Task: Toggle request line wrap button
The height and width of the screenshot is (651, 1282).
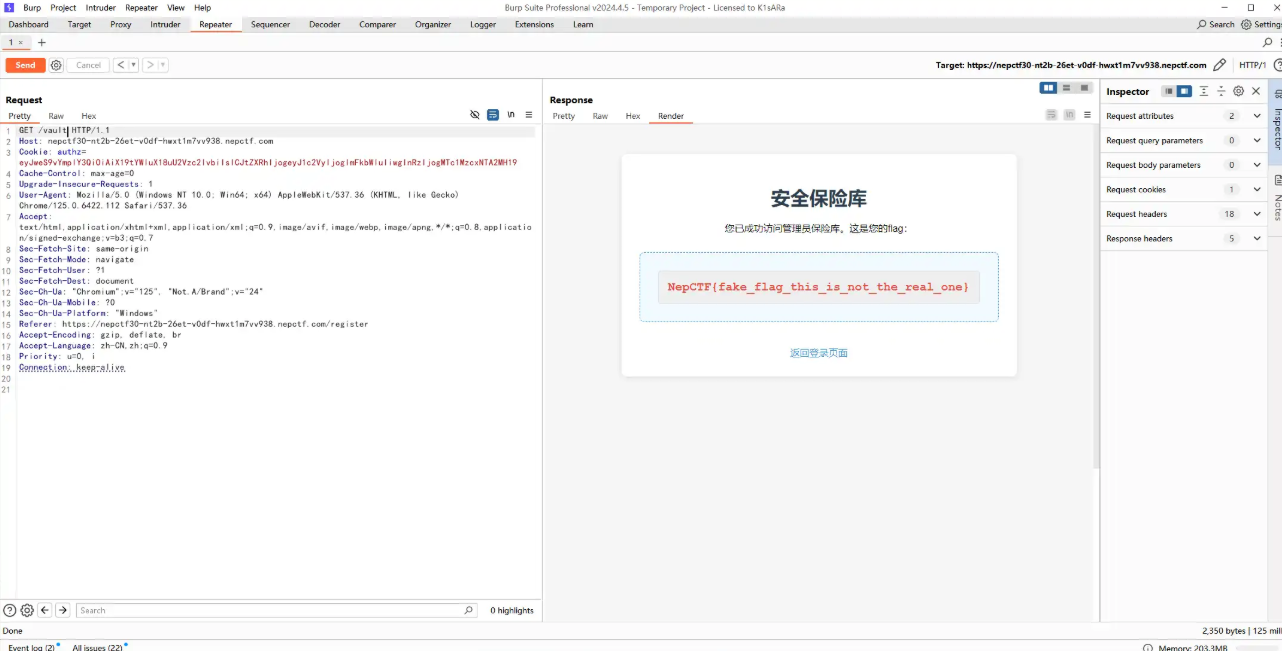Action: click(493, 115)
